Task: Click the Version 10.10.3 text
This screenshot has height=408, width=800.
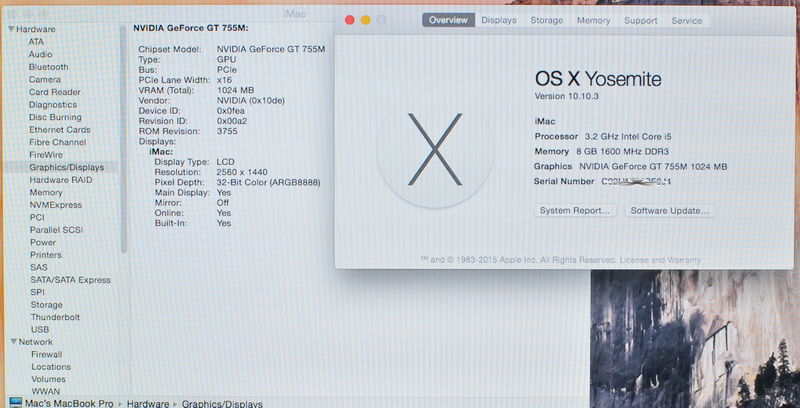Action: (568, 96)
